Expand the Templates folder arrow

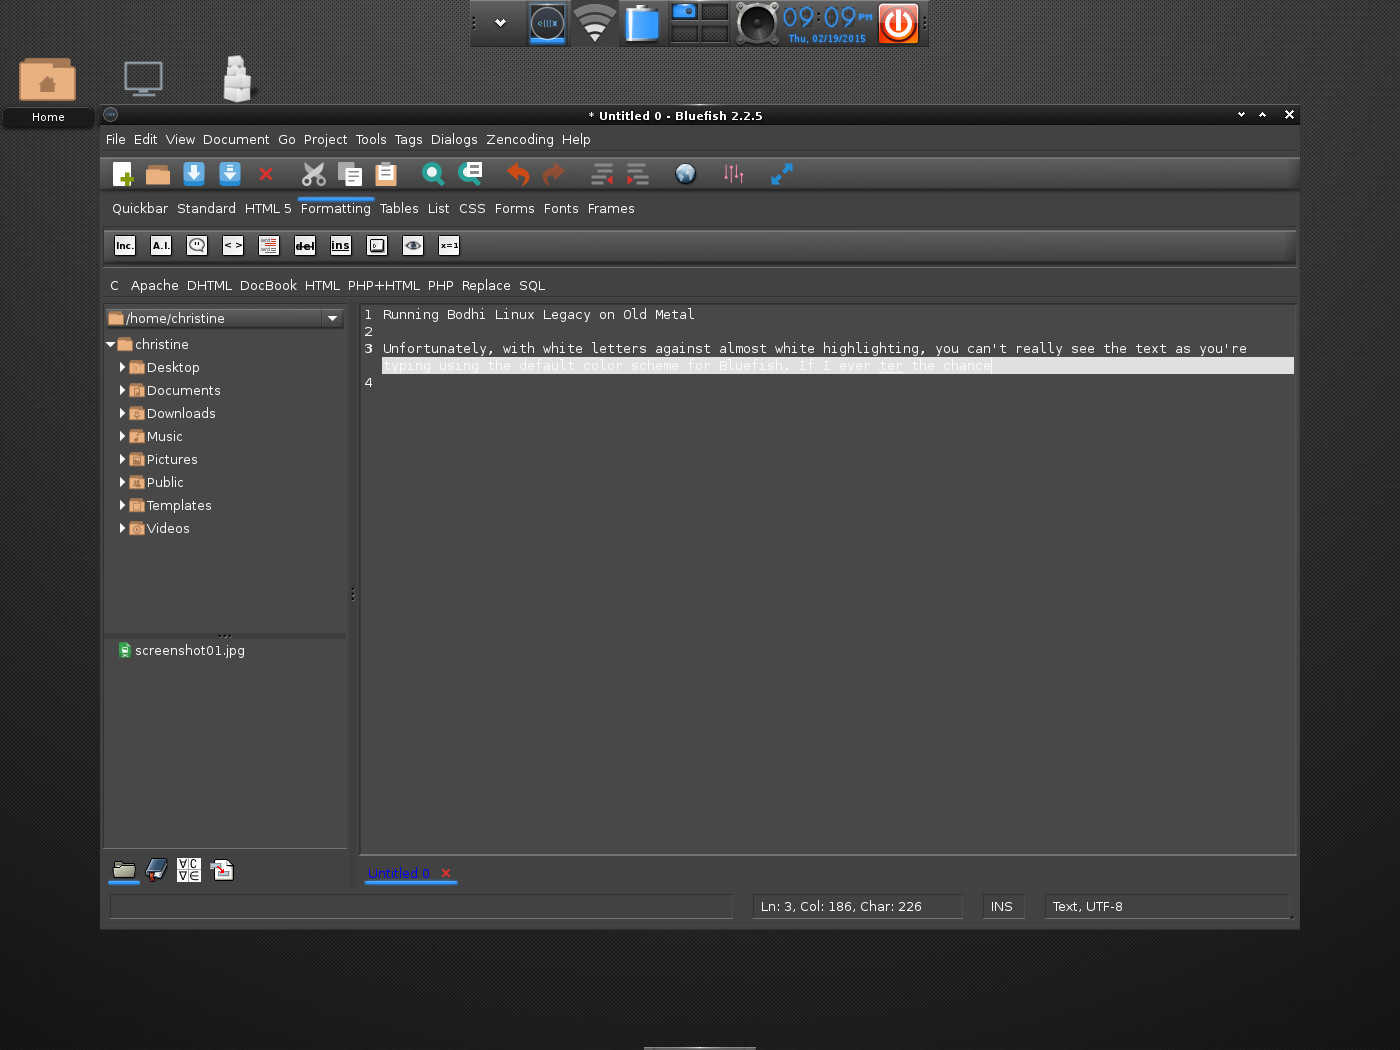122,505
